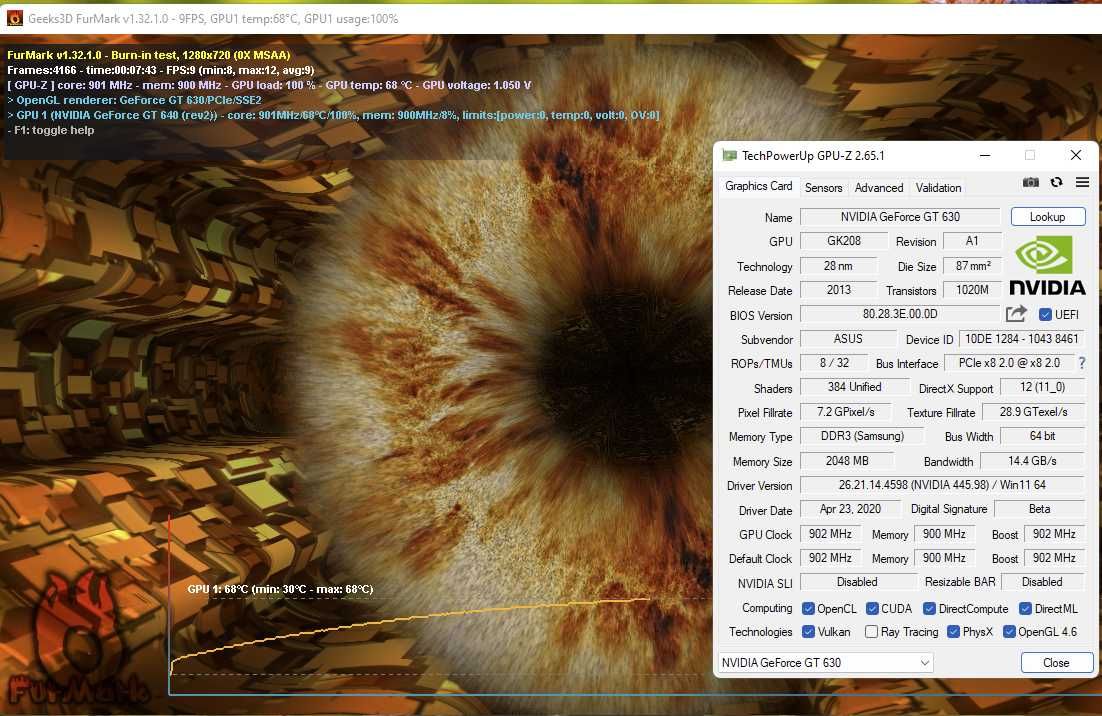Click the Die Size value 87 mm²

972,266
